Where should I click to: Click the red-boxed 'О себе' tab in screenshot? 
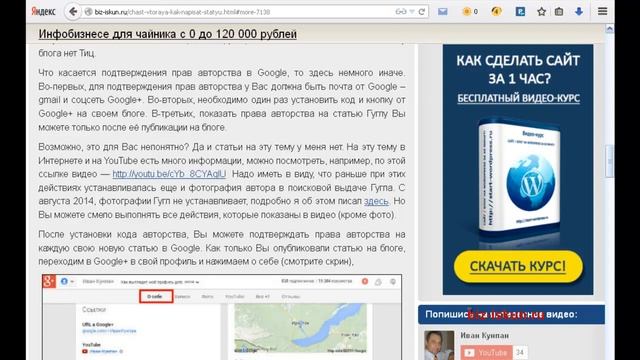[x=156, y=296]
